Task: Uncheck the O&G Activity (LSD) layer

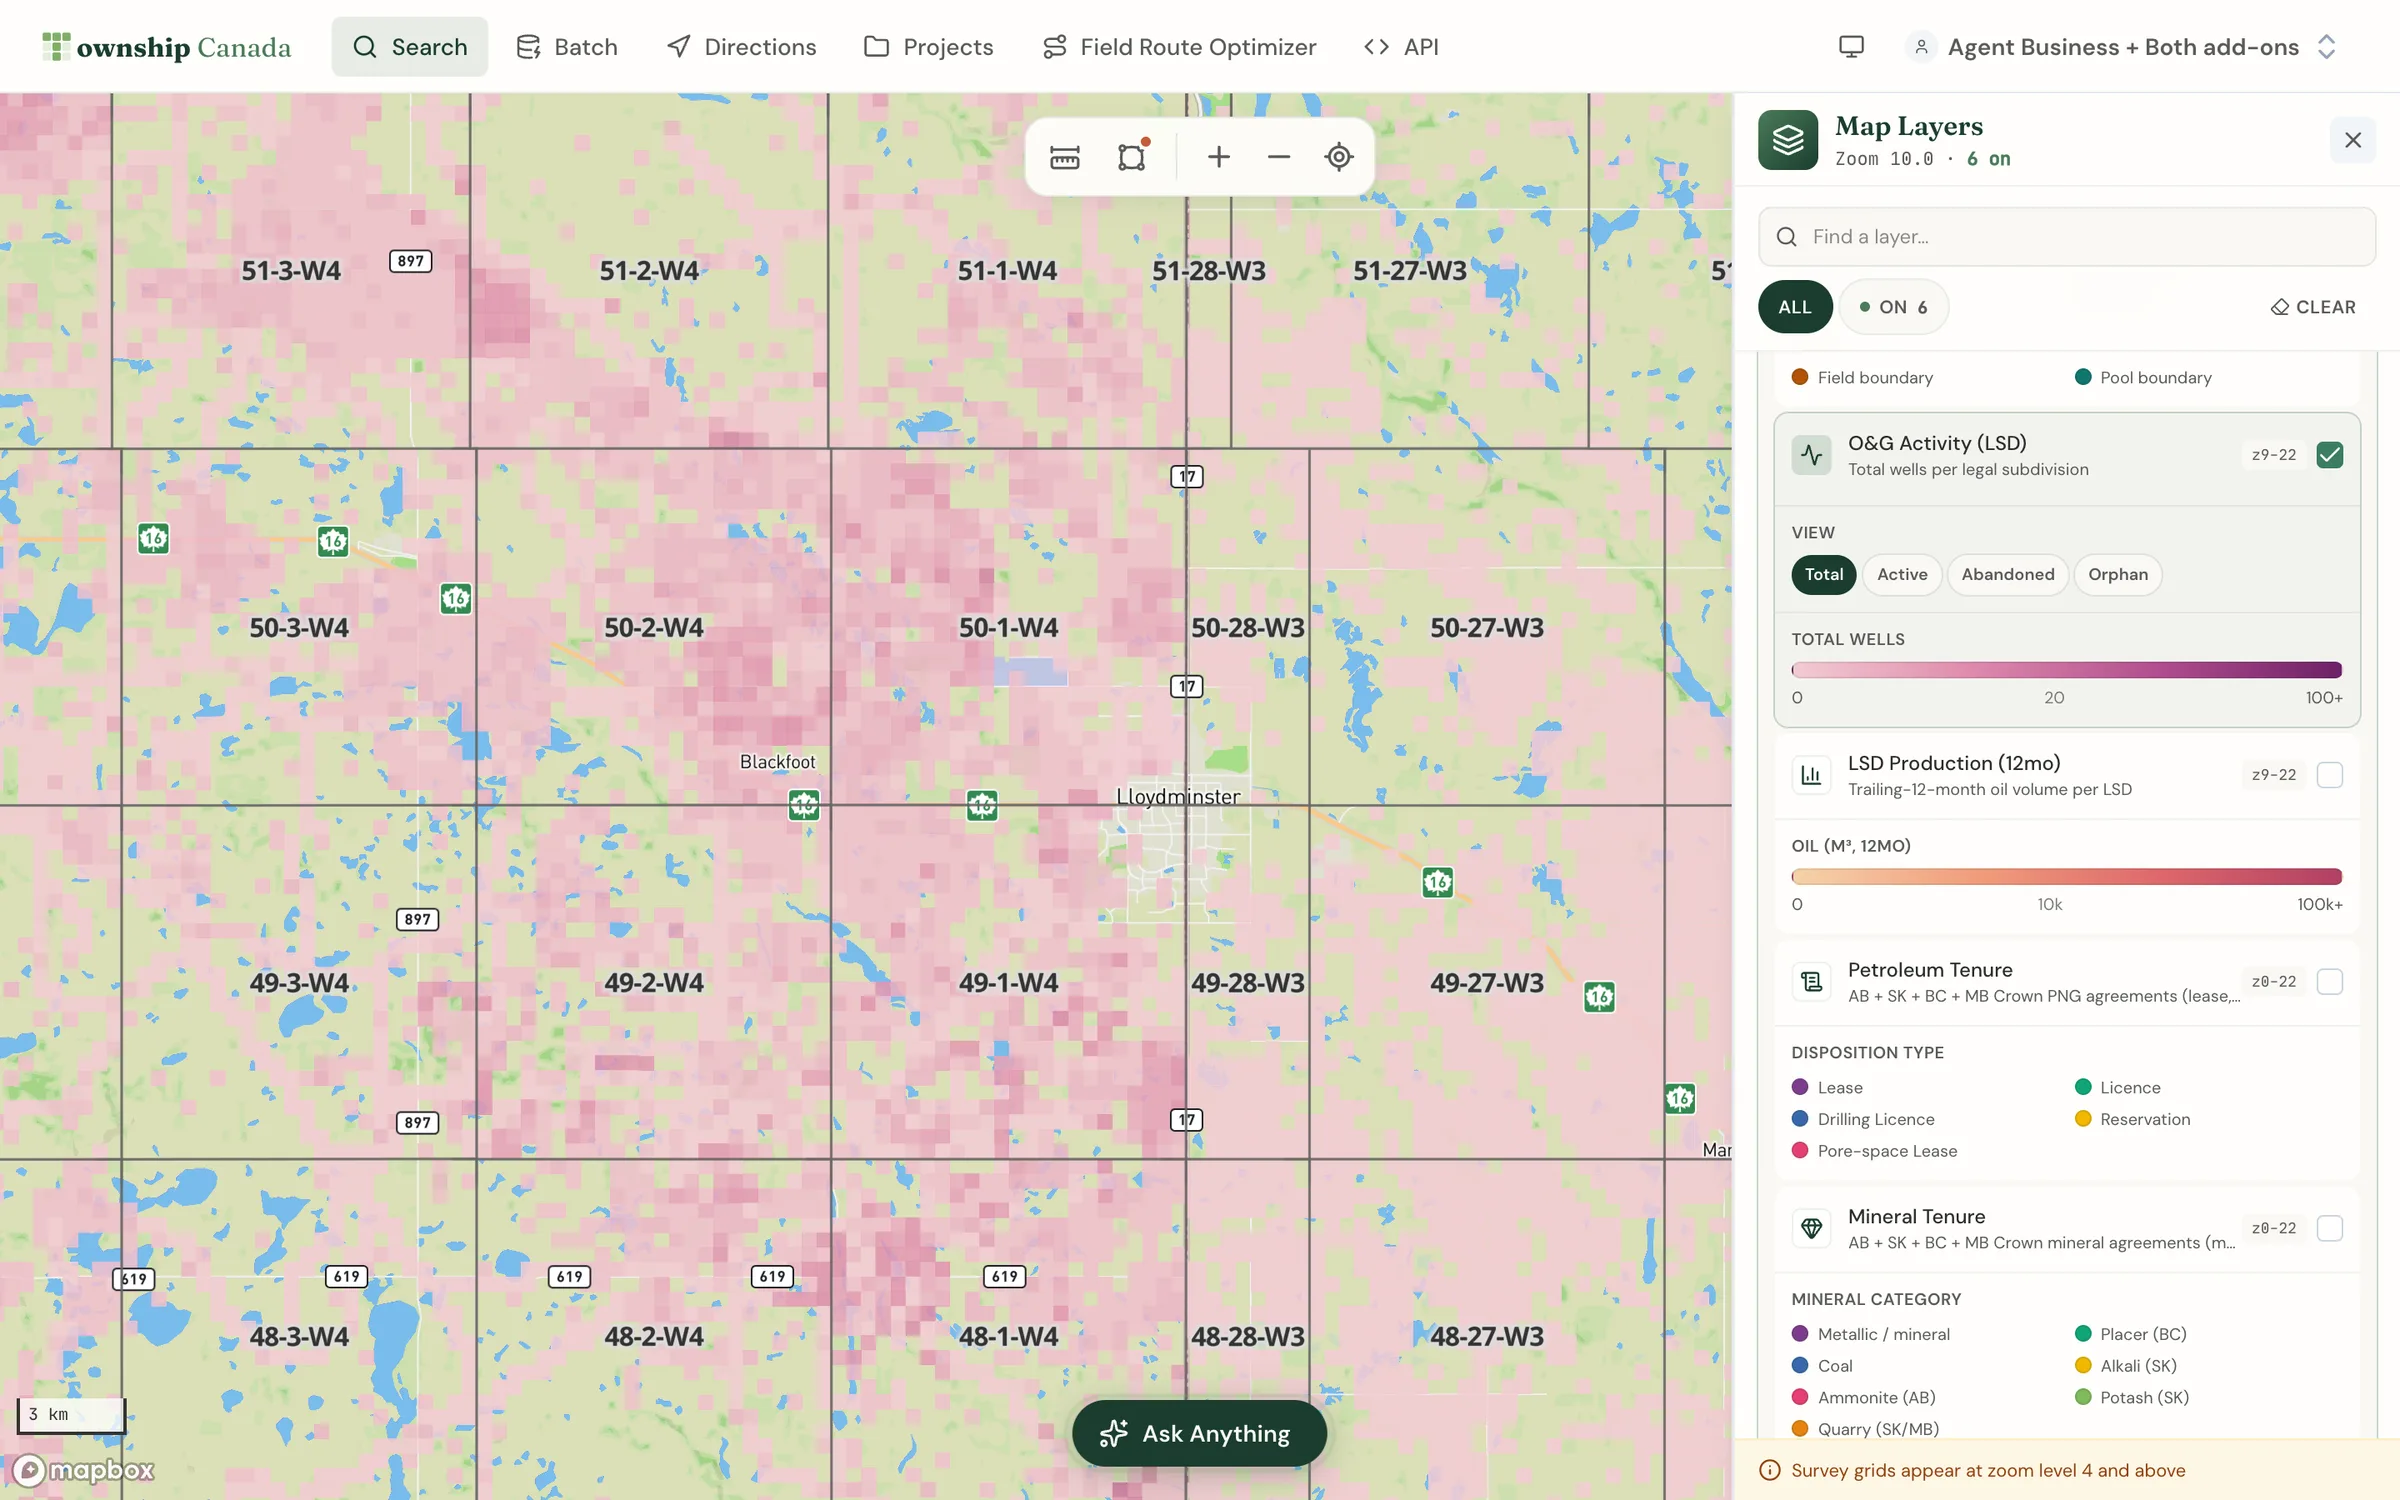Action: point(2329,455)
